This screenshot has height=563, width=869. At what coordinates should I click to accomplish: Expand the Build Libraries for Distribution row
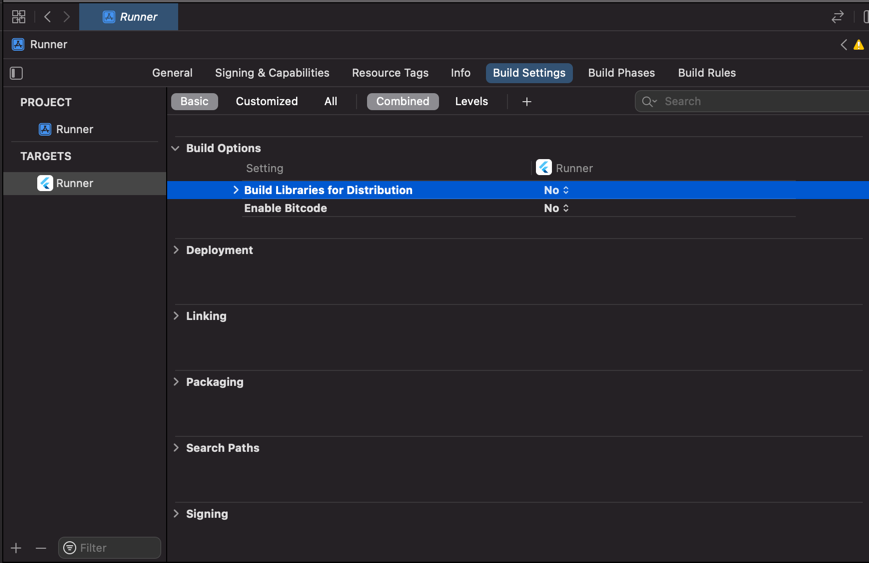pyautogui.click(x=236, y=190)
